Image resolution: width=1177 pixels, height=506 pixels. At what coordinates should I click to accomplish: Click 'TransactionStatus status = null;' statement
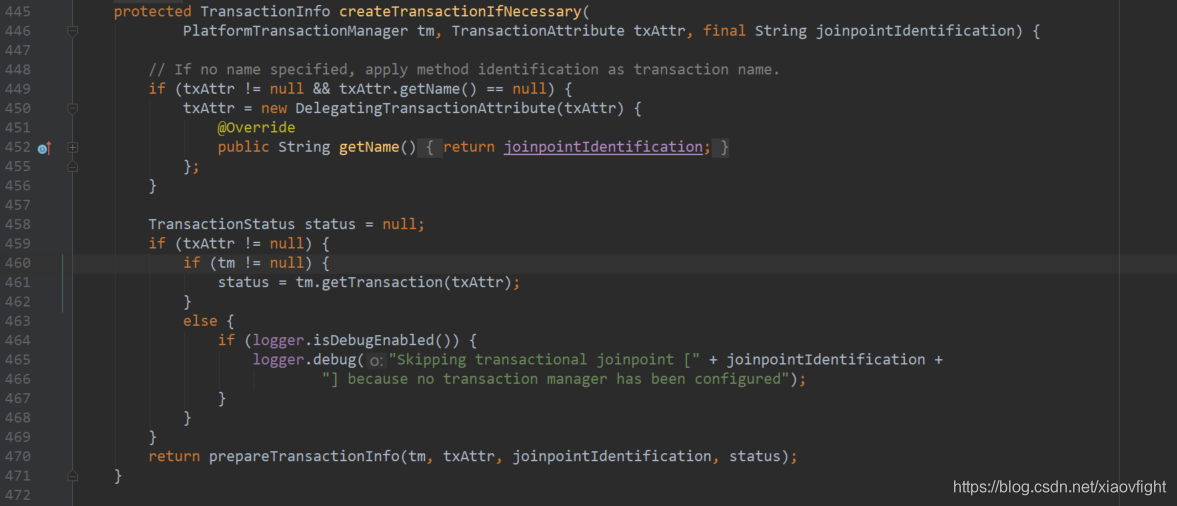pyautogui.click(x=287, y=224)
